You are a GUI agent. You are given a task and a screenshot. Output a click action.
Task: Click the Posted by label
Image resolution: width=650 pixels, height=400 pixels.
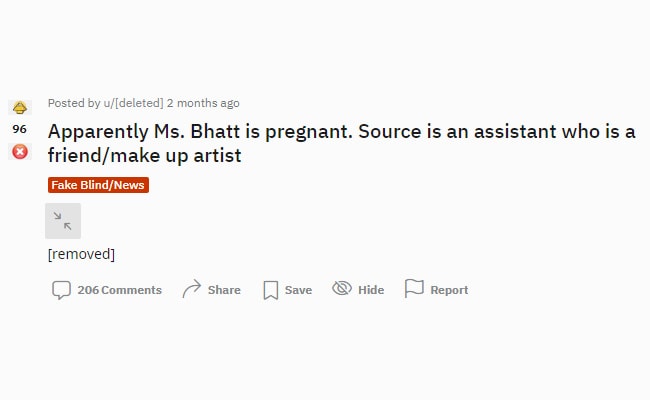[x=70, y=103]
